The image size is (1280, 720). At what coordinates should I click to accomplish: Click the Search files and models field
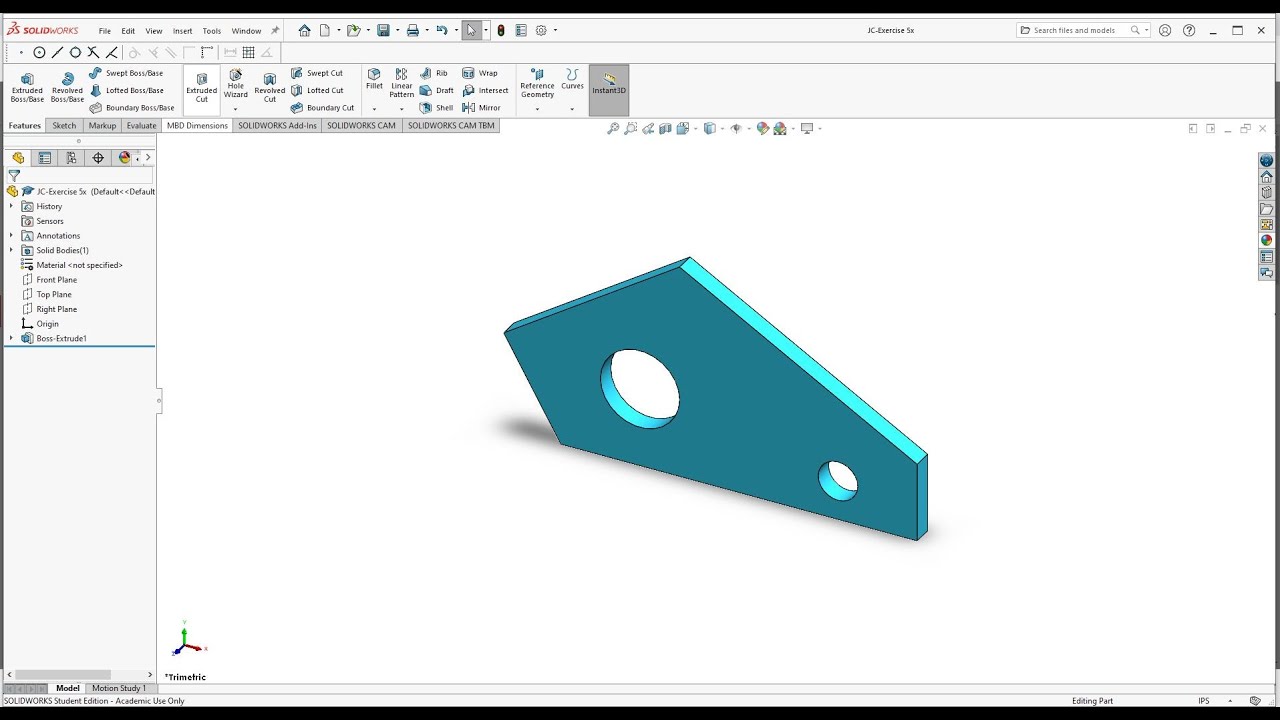pos(1083,31)
